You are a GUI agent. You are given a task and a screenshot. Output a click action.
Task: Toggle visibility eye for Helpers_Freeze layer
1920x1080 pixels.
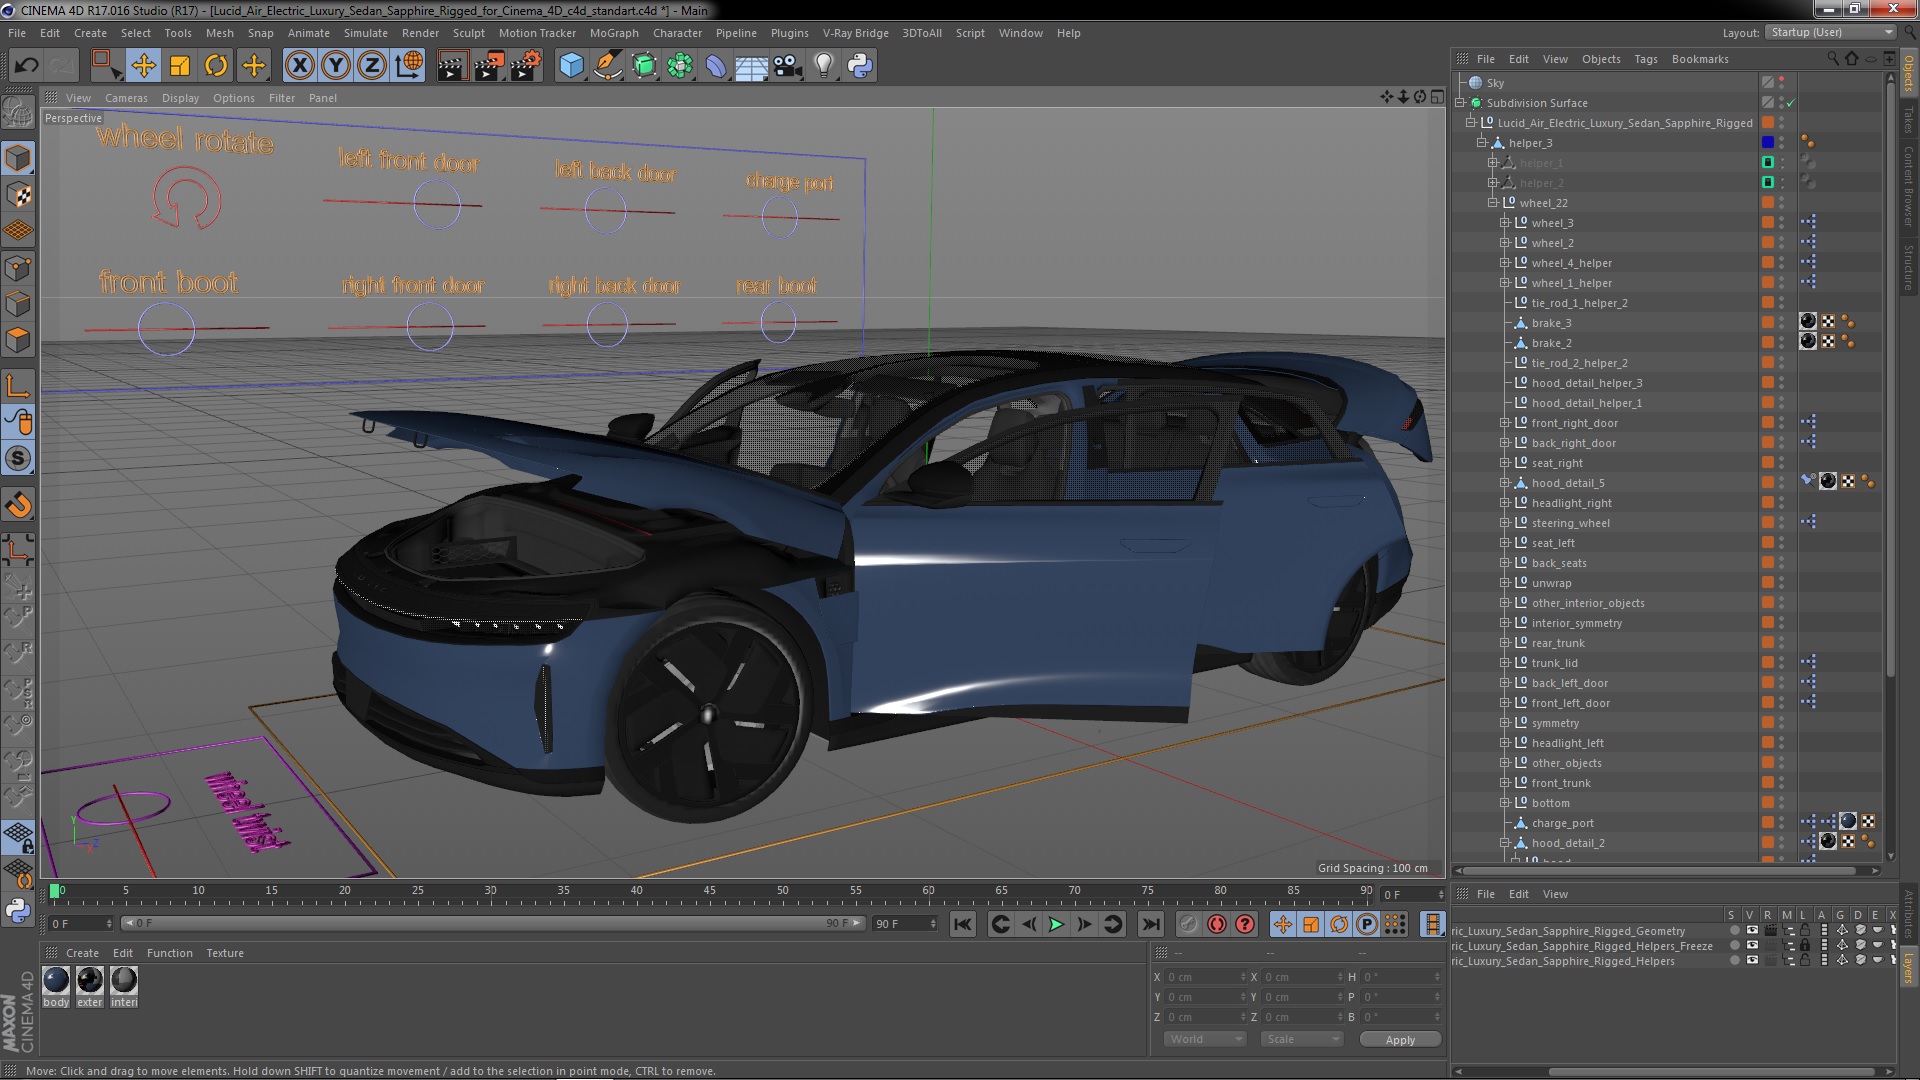[x=1752, y=946]
